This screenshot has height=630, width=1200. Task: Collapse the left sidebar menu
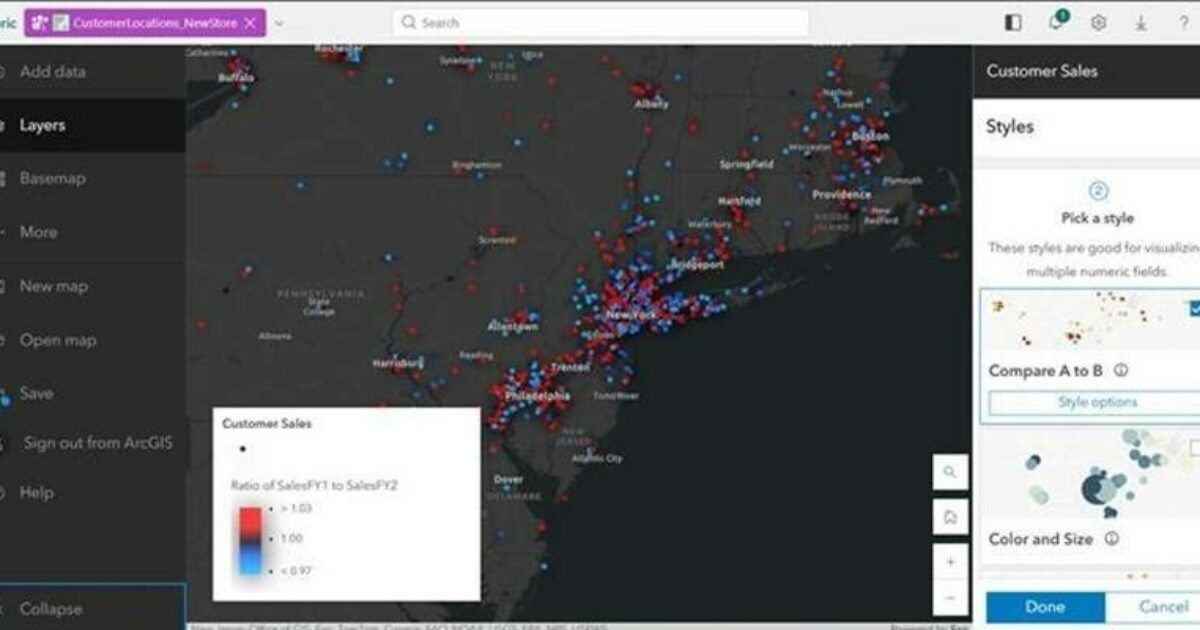click(50, 608)
